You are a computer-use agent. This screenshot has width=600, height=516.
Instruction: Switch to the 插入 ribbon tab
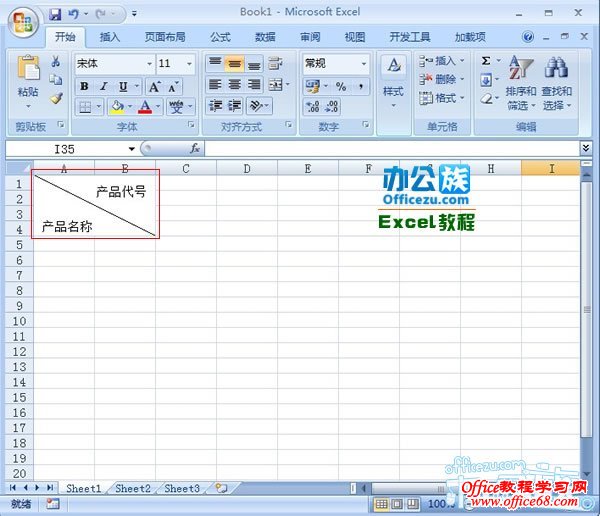[110, 37]
